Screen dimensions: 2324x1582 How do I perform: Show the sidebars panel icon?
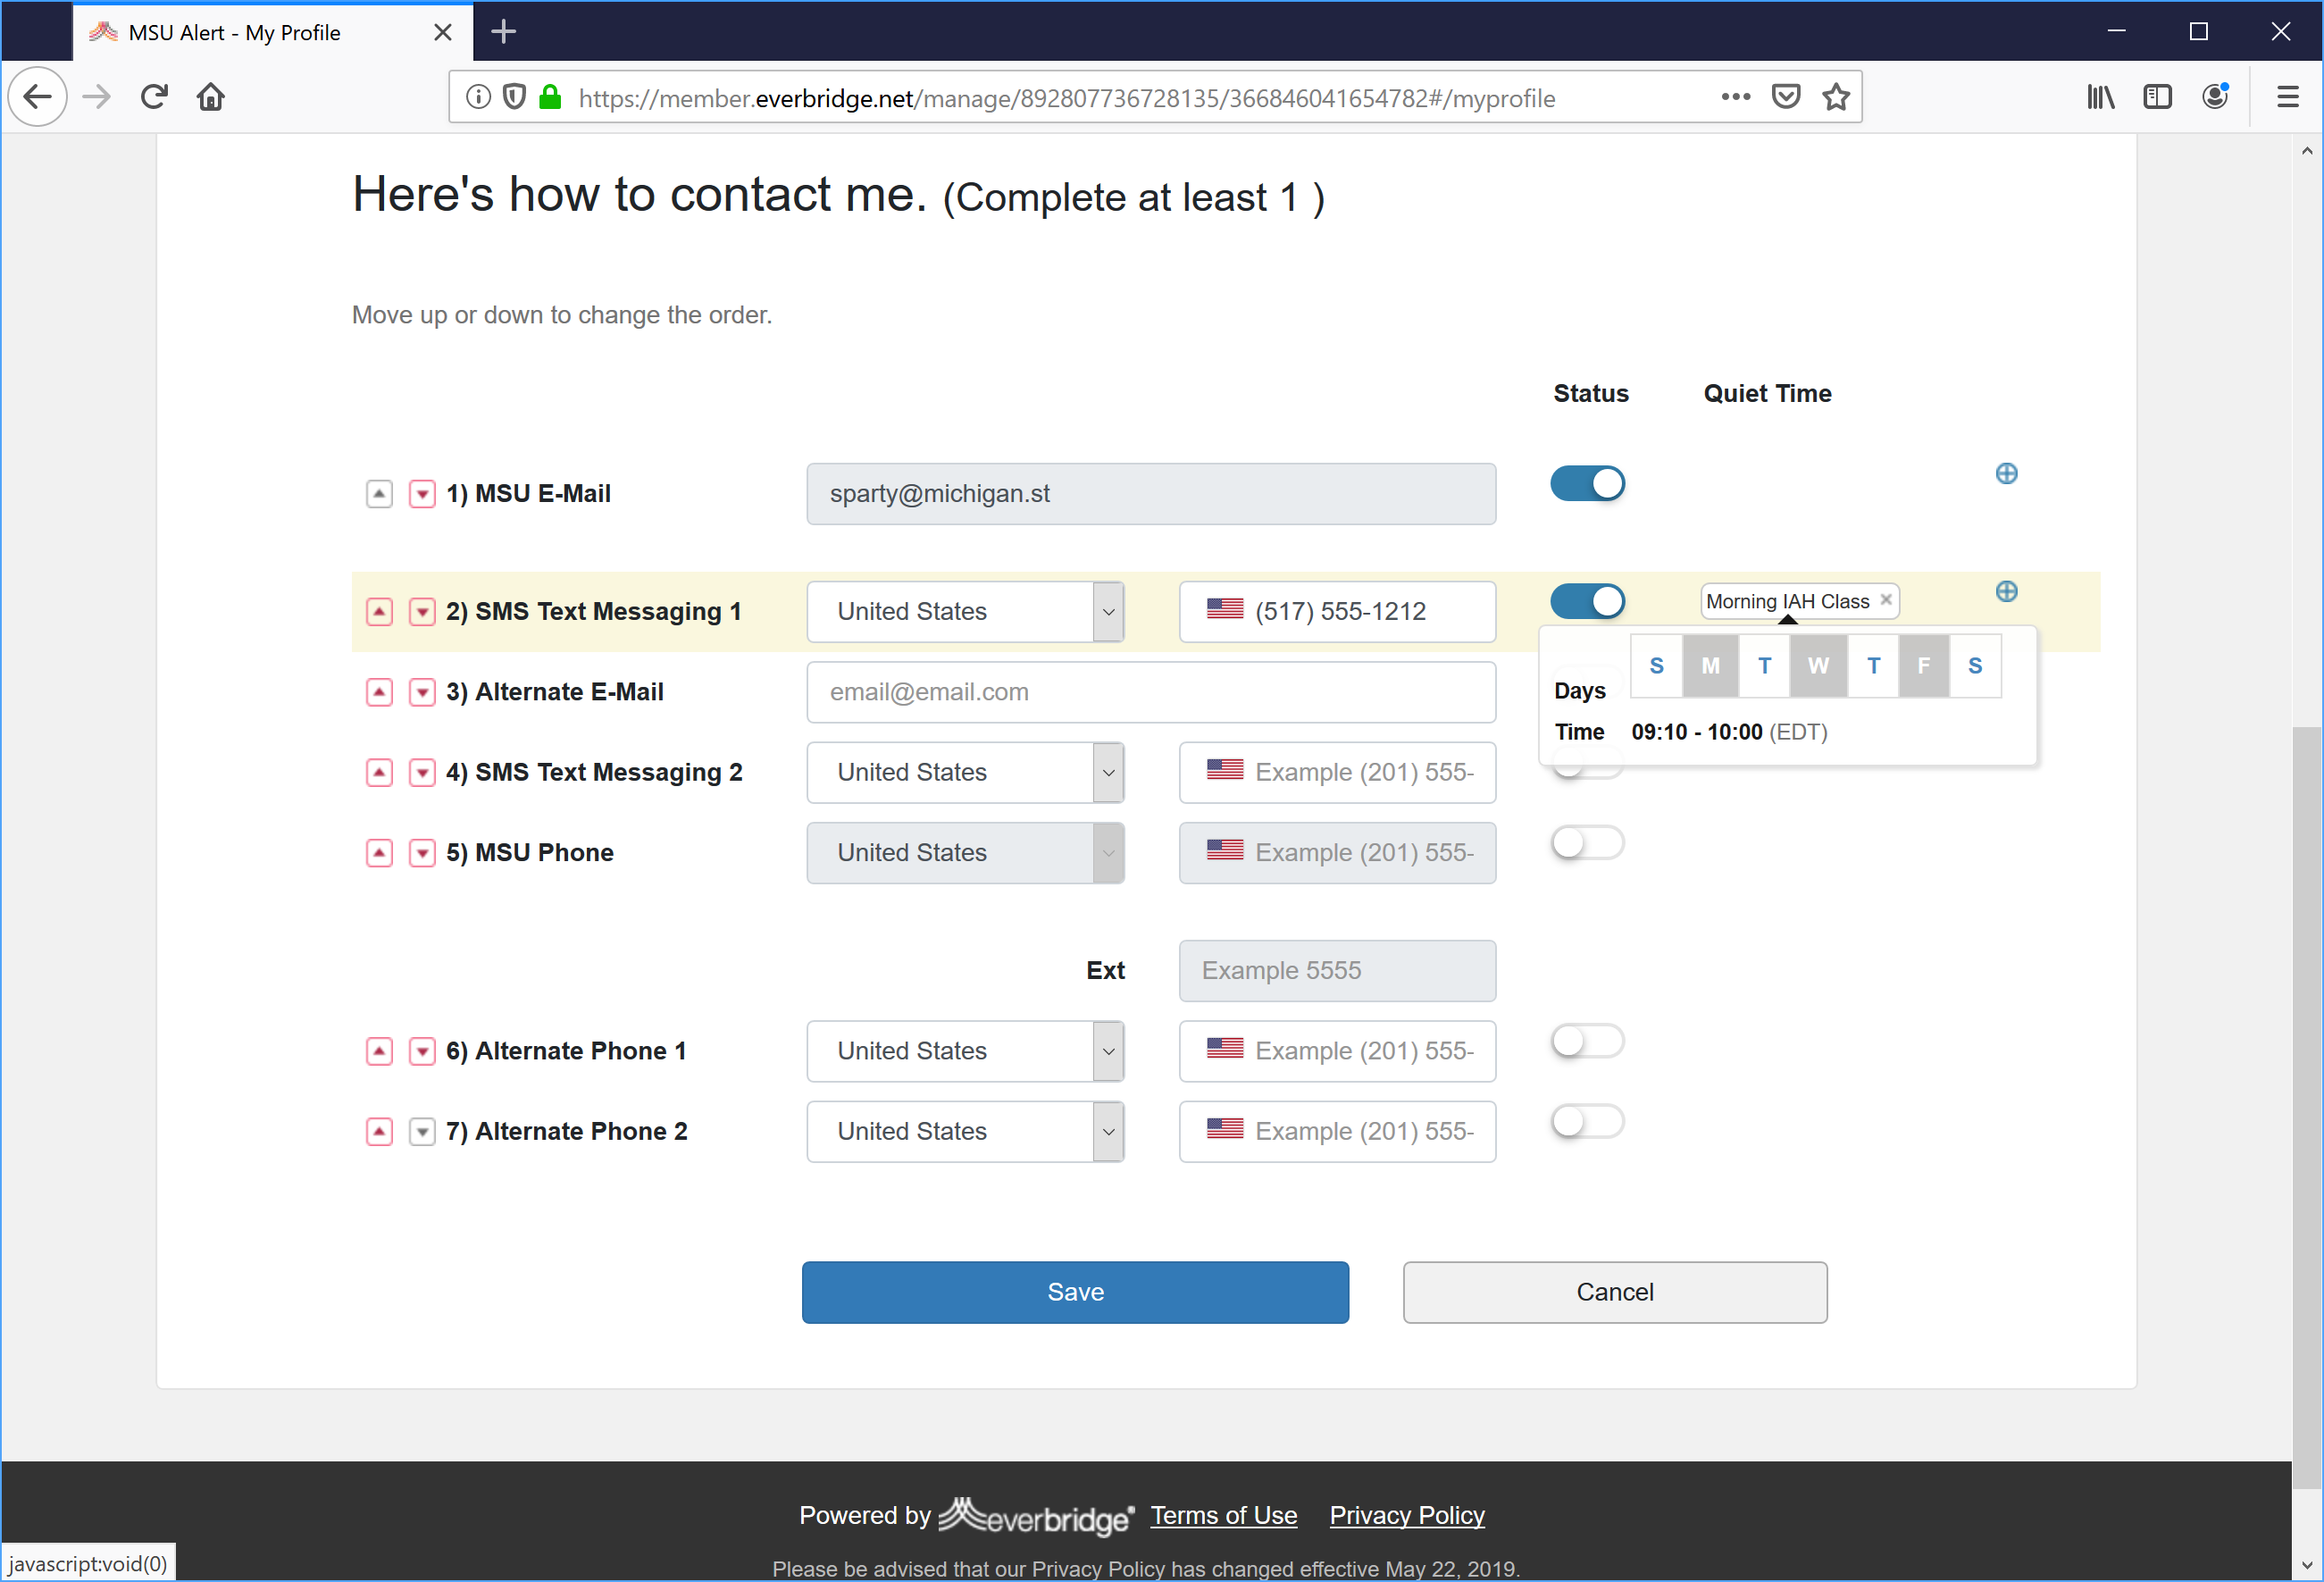pos(2157,97)
